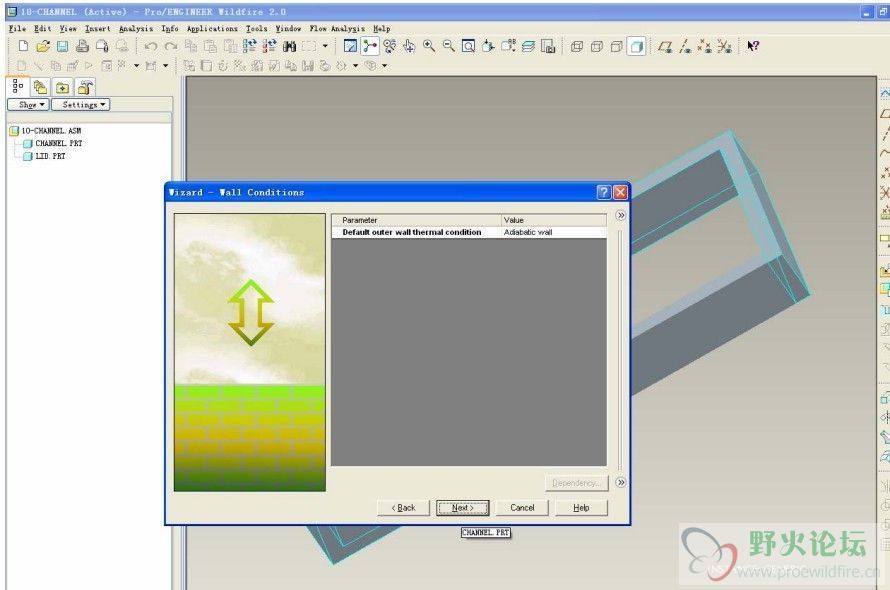The height and width of the screenshot is (590, 890).
Task: Open the selection box dropdown arrow
Action: point(325,46)
